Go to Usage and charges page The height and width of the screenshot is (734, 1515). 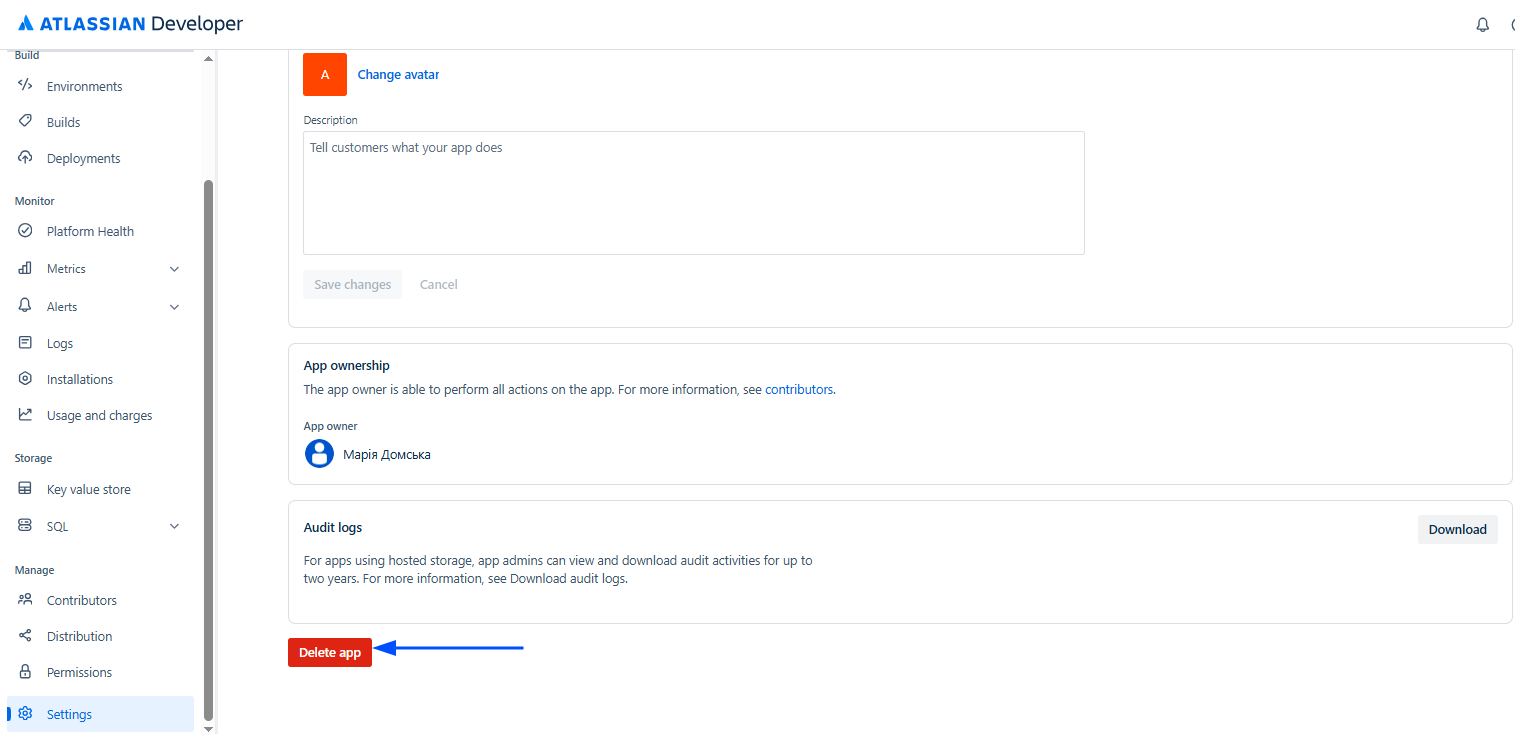[x=99, y=415]
